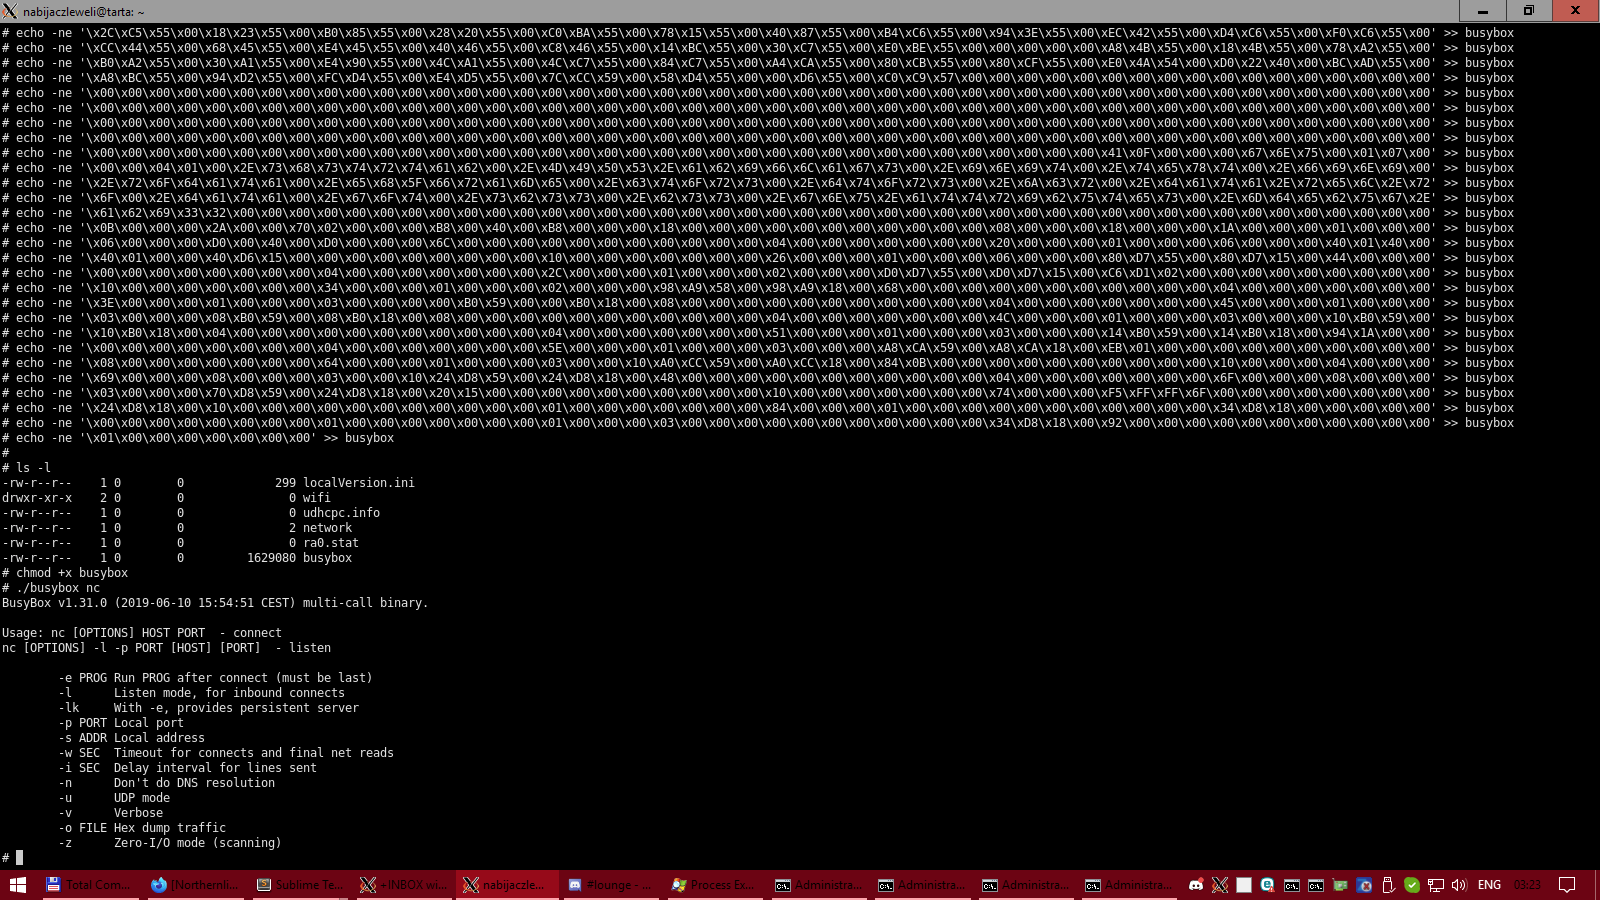
Task: Click the green checkmark security tray icon
Action: click(1412, 885)
